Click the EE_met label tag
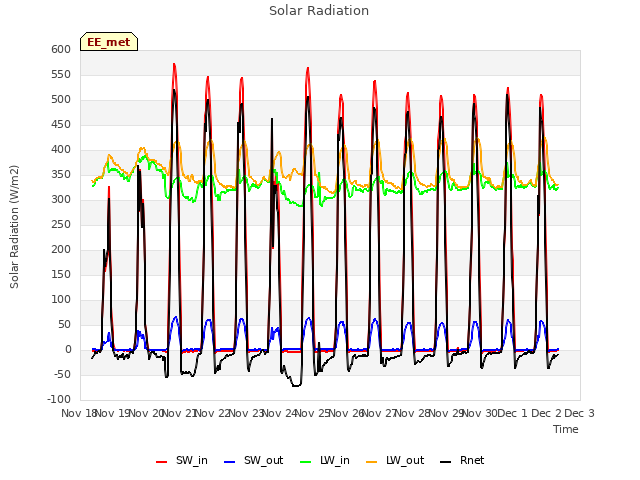640x480 pixels. pyautogui.click(x=109, y=42)
